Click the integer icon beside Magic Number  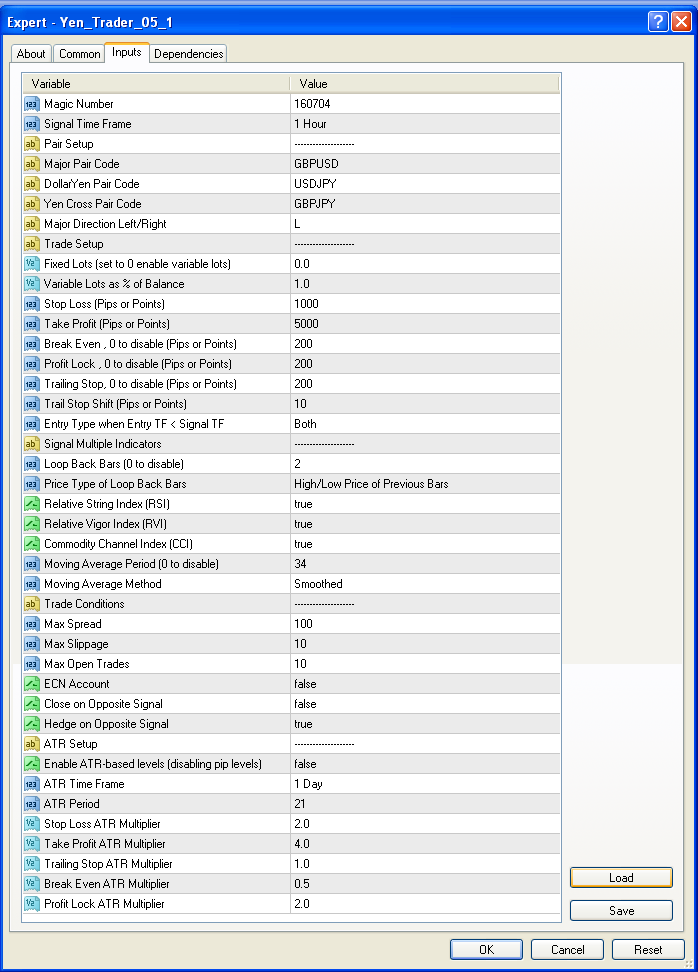pyautogui.click(x=31, y=104)
